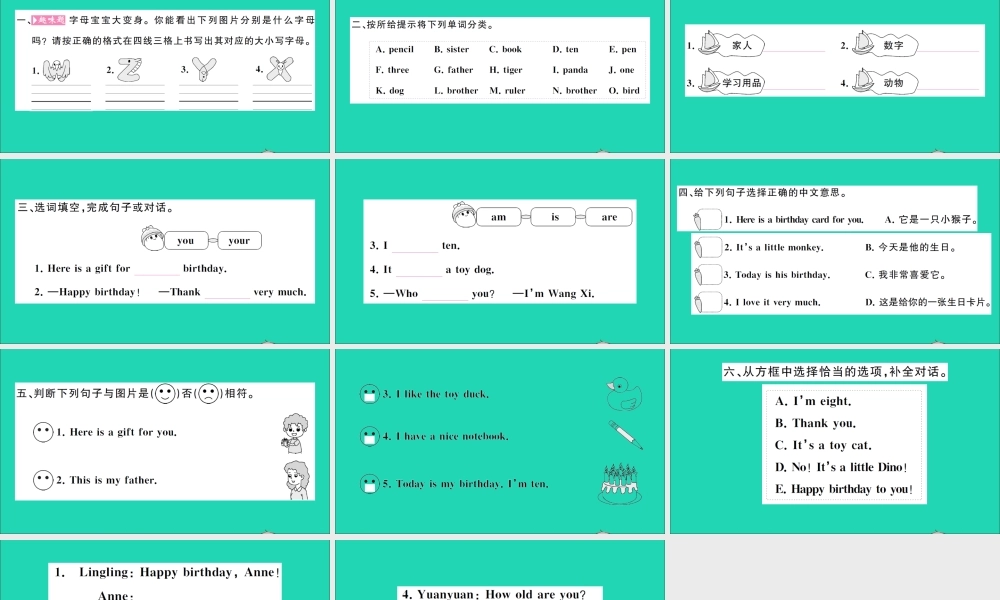Click the pen picture

click(625, 435)
